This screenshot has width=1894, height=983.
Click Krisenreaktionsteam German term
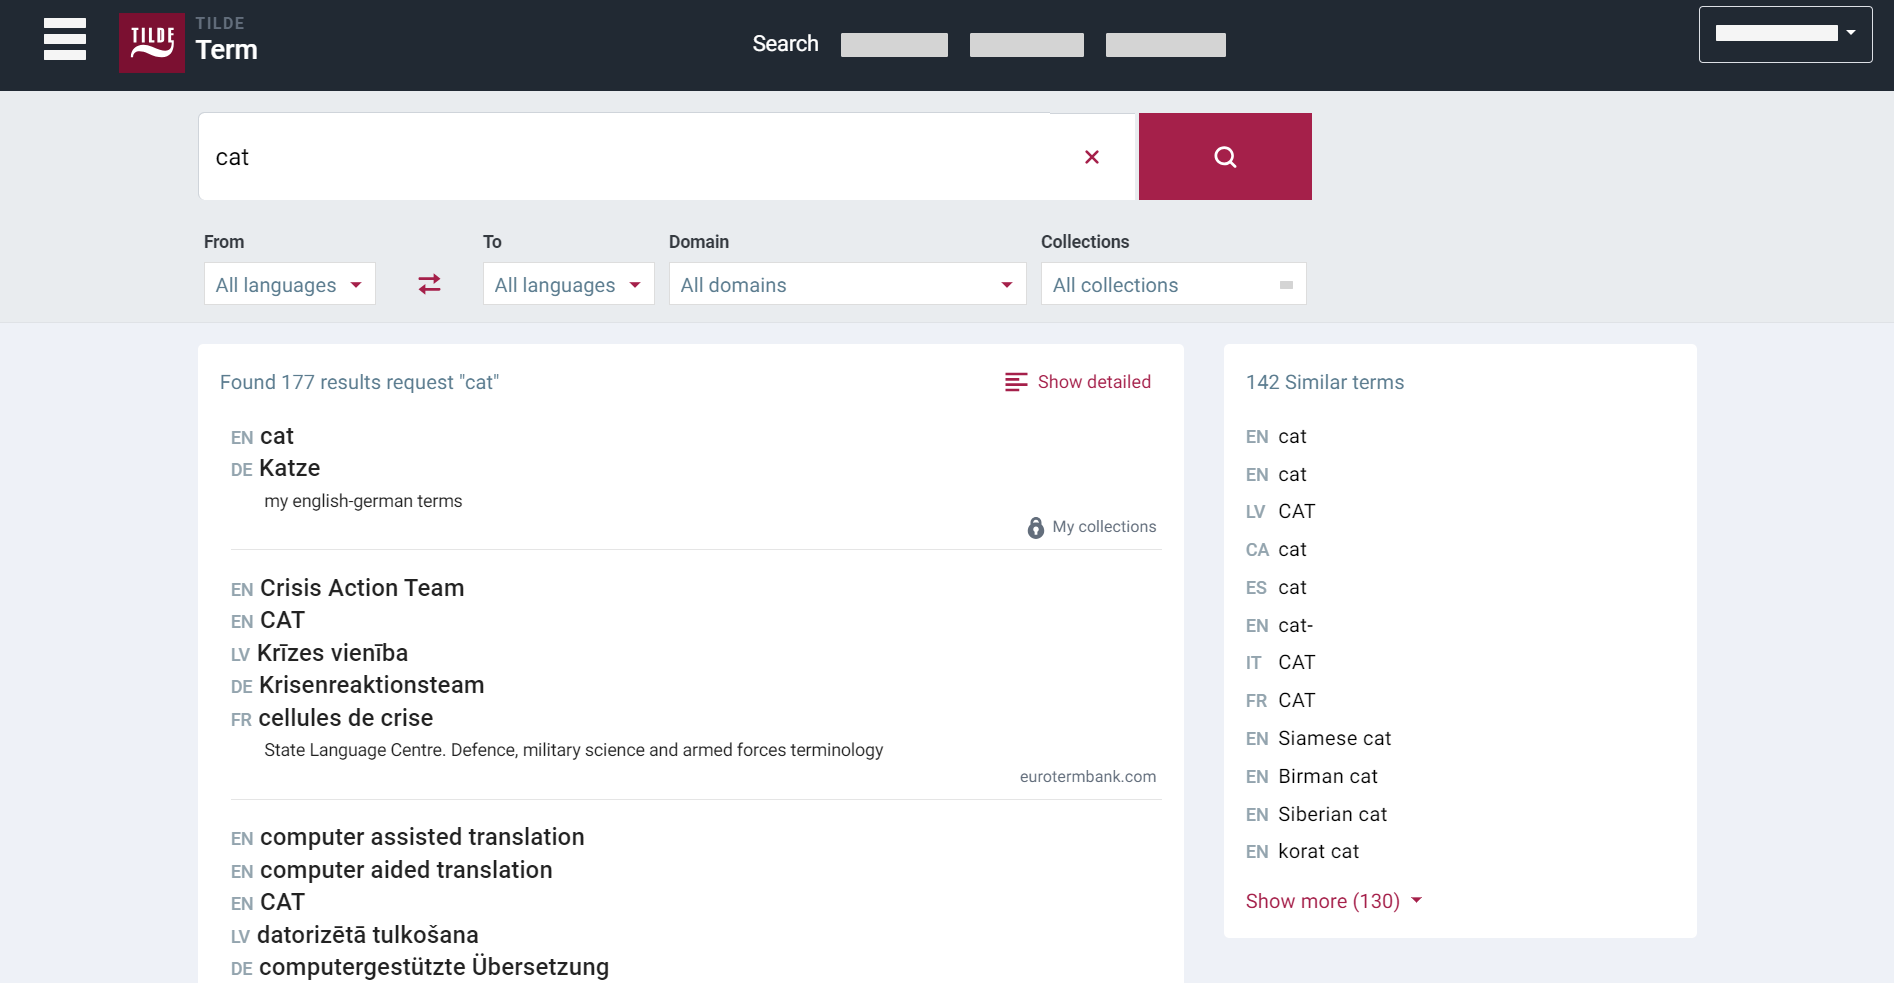pos(371,685)
